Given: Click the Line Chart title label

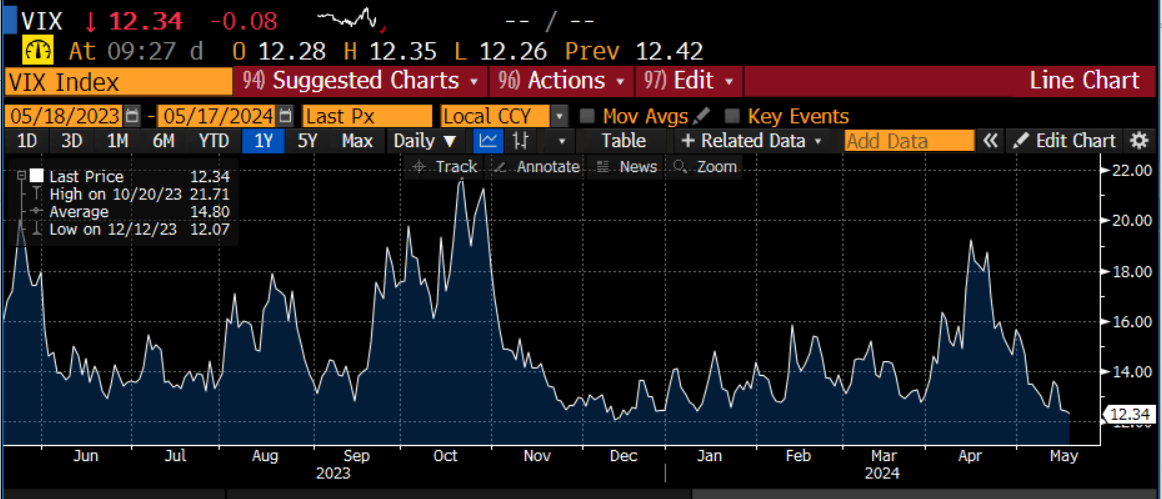Looking at the screenshot, I should [x=1084, y=80].
